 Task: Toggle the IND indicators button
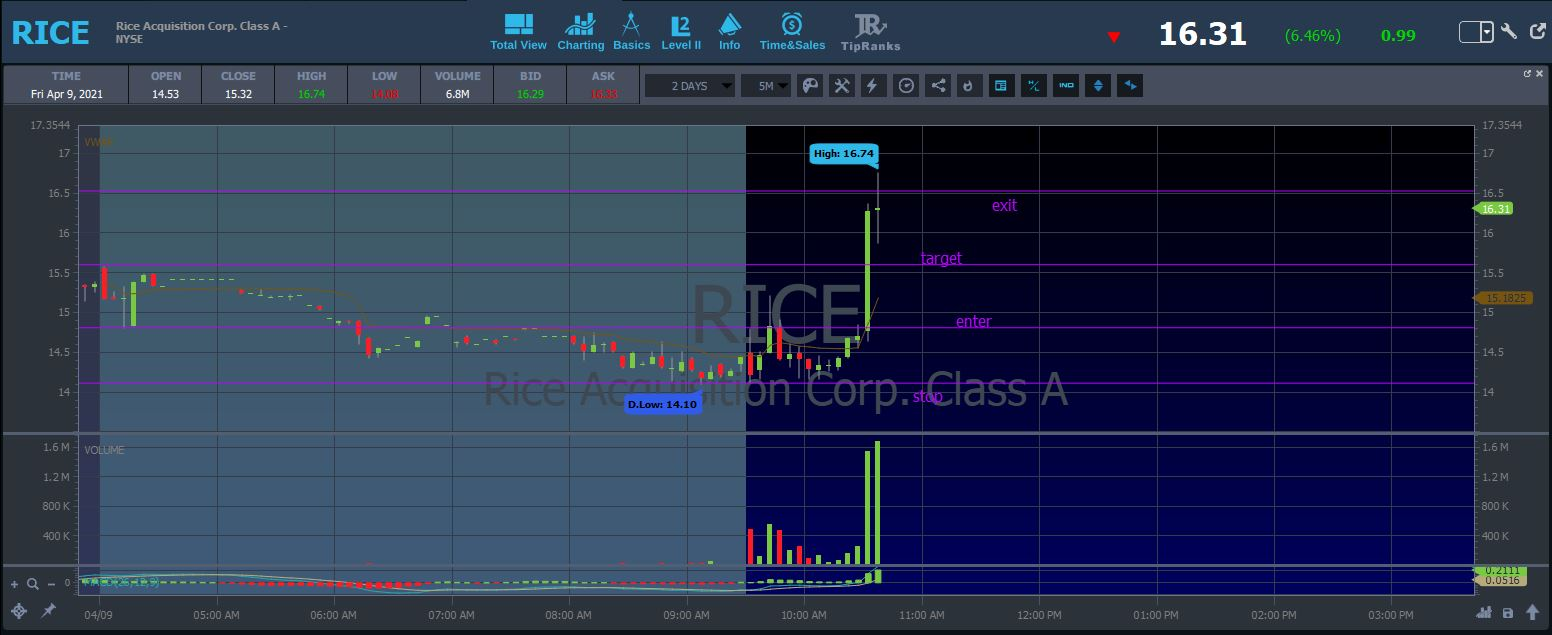1066,86
